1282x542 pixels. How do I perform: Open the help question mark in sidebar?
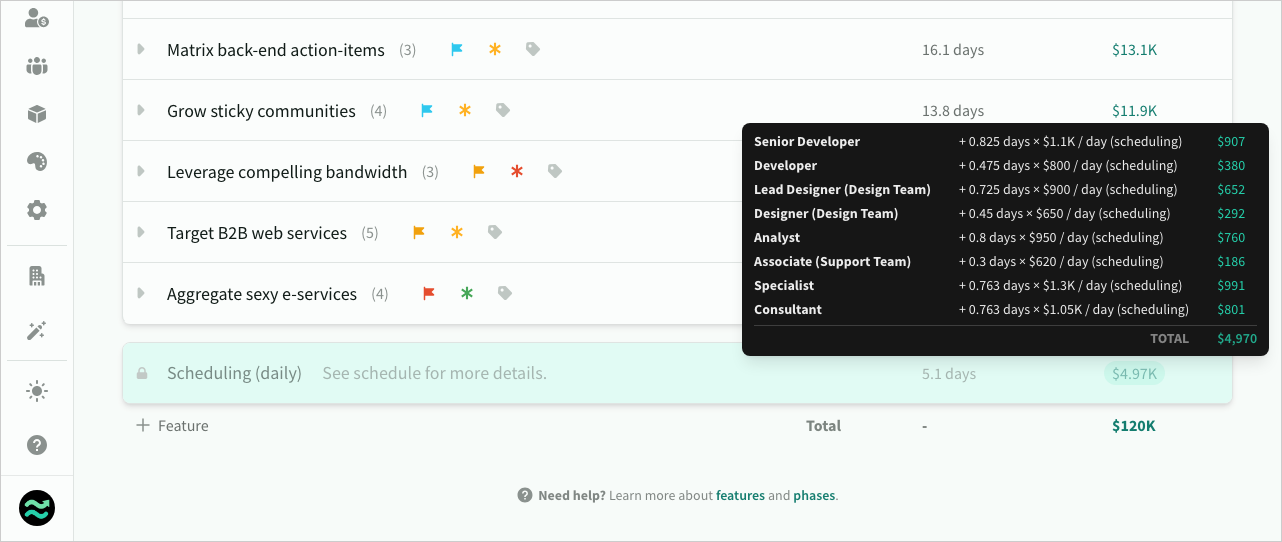[x=37, y=445]
